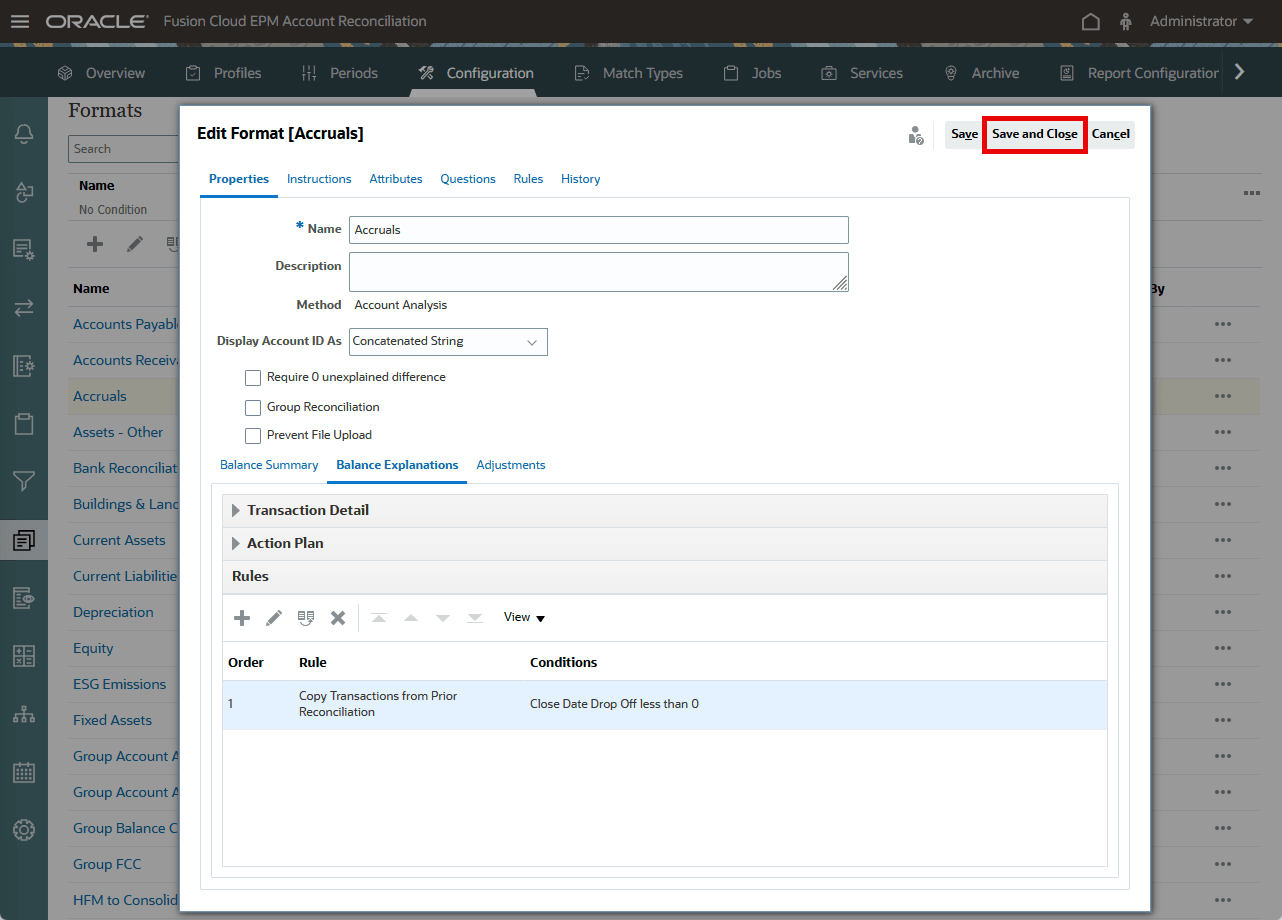This screenshot has height=920, width=1282.
Task: Switch to the Jobs tab
Action: [x=753, y=73]
